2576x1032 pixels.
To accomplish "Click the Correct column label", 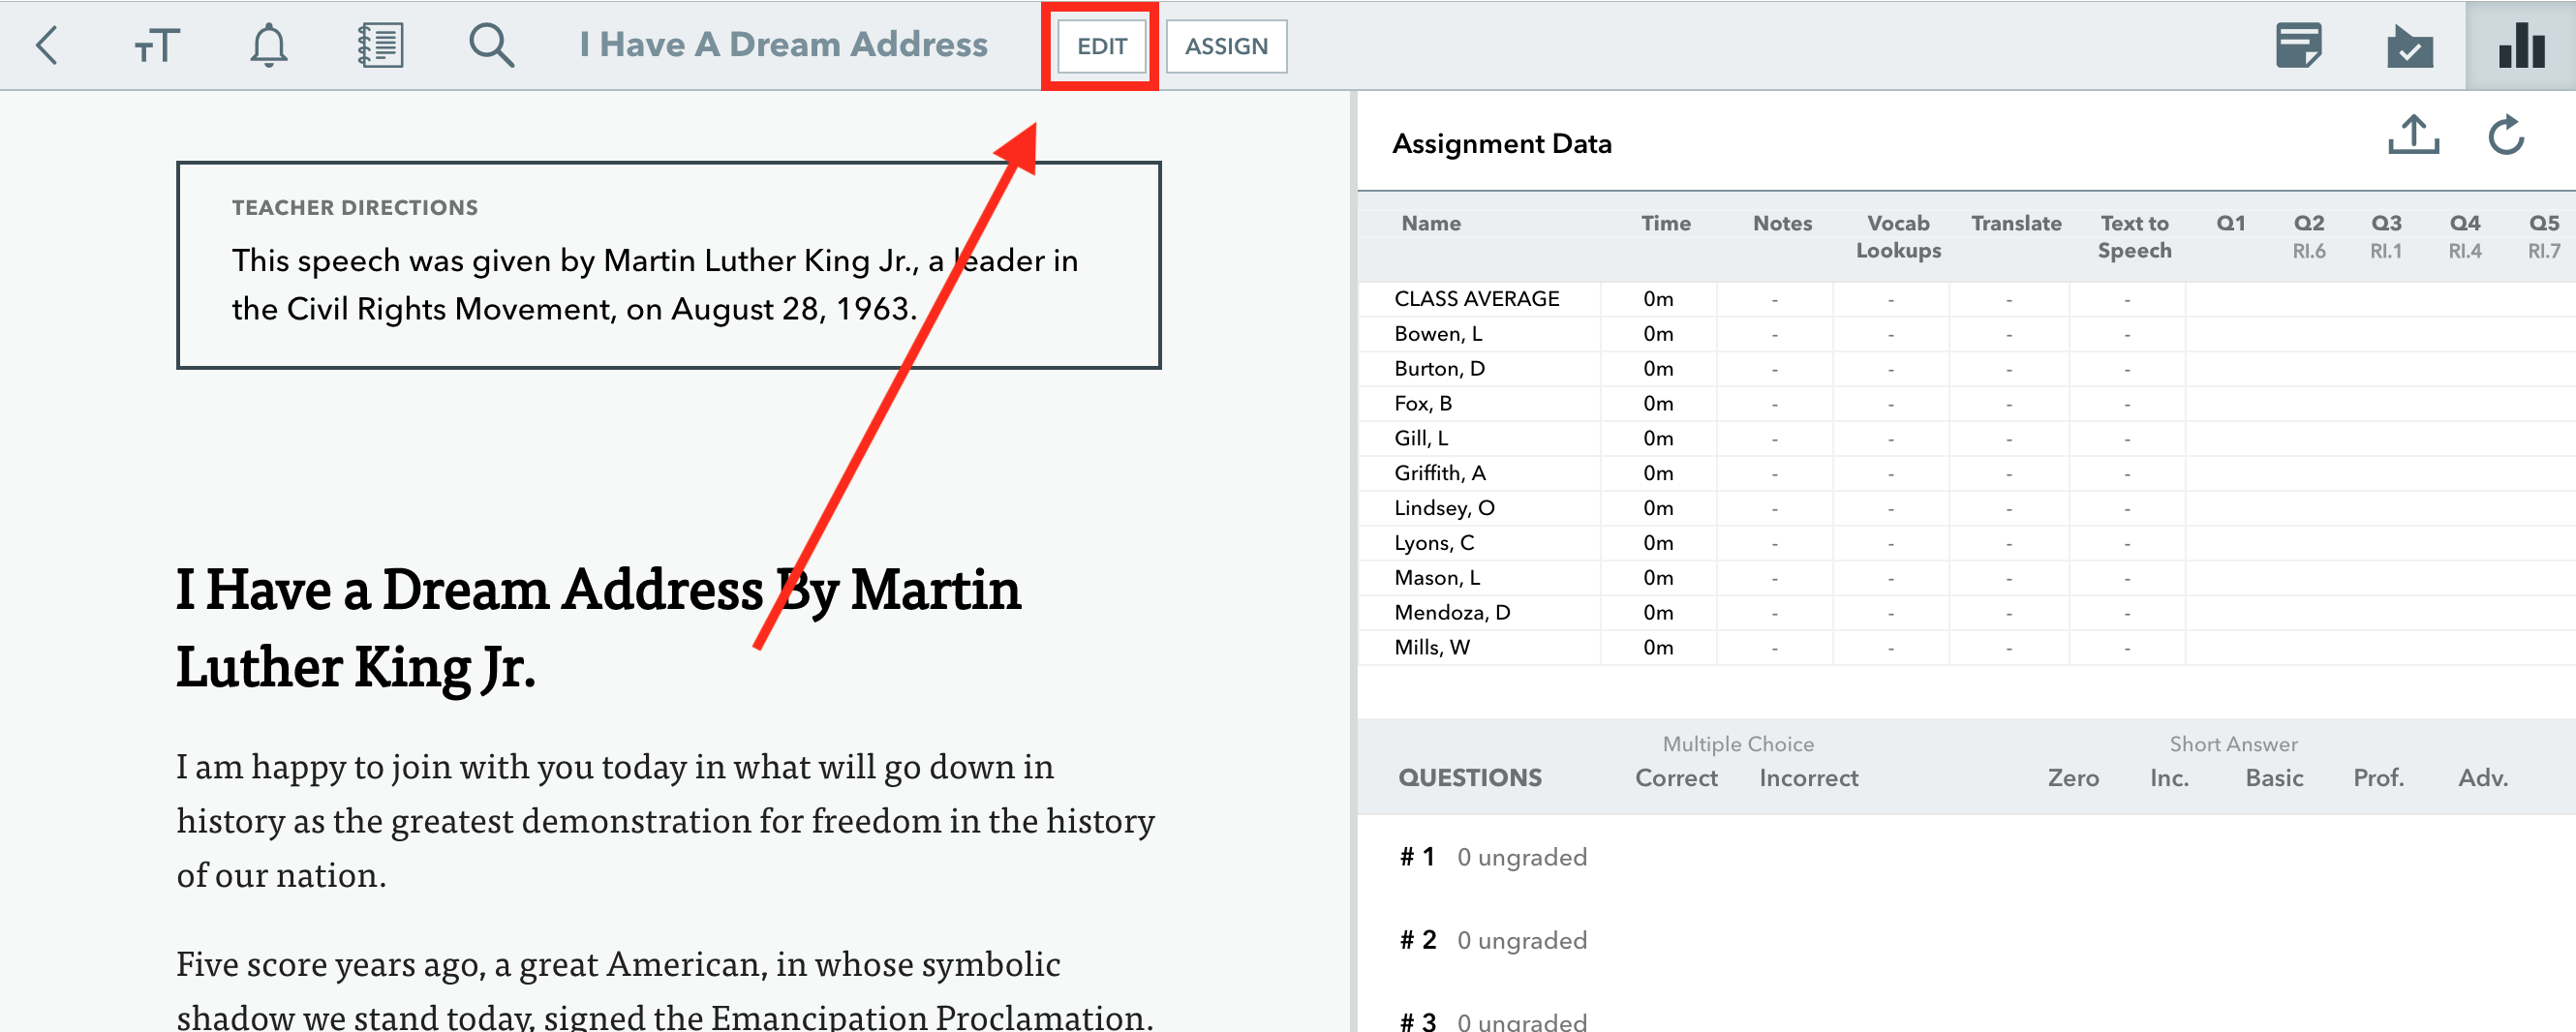I will [1676, 778].
